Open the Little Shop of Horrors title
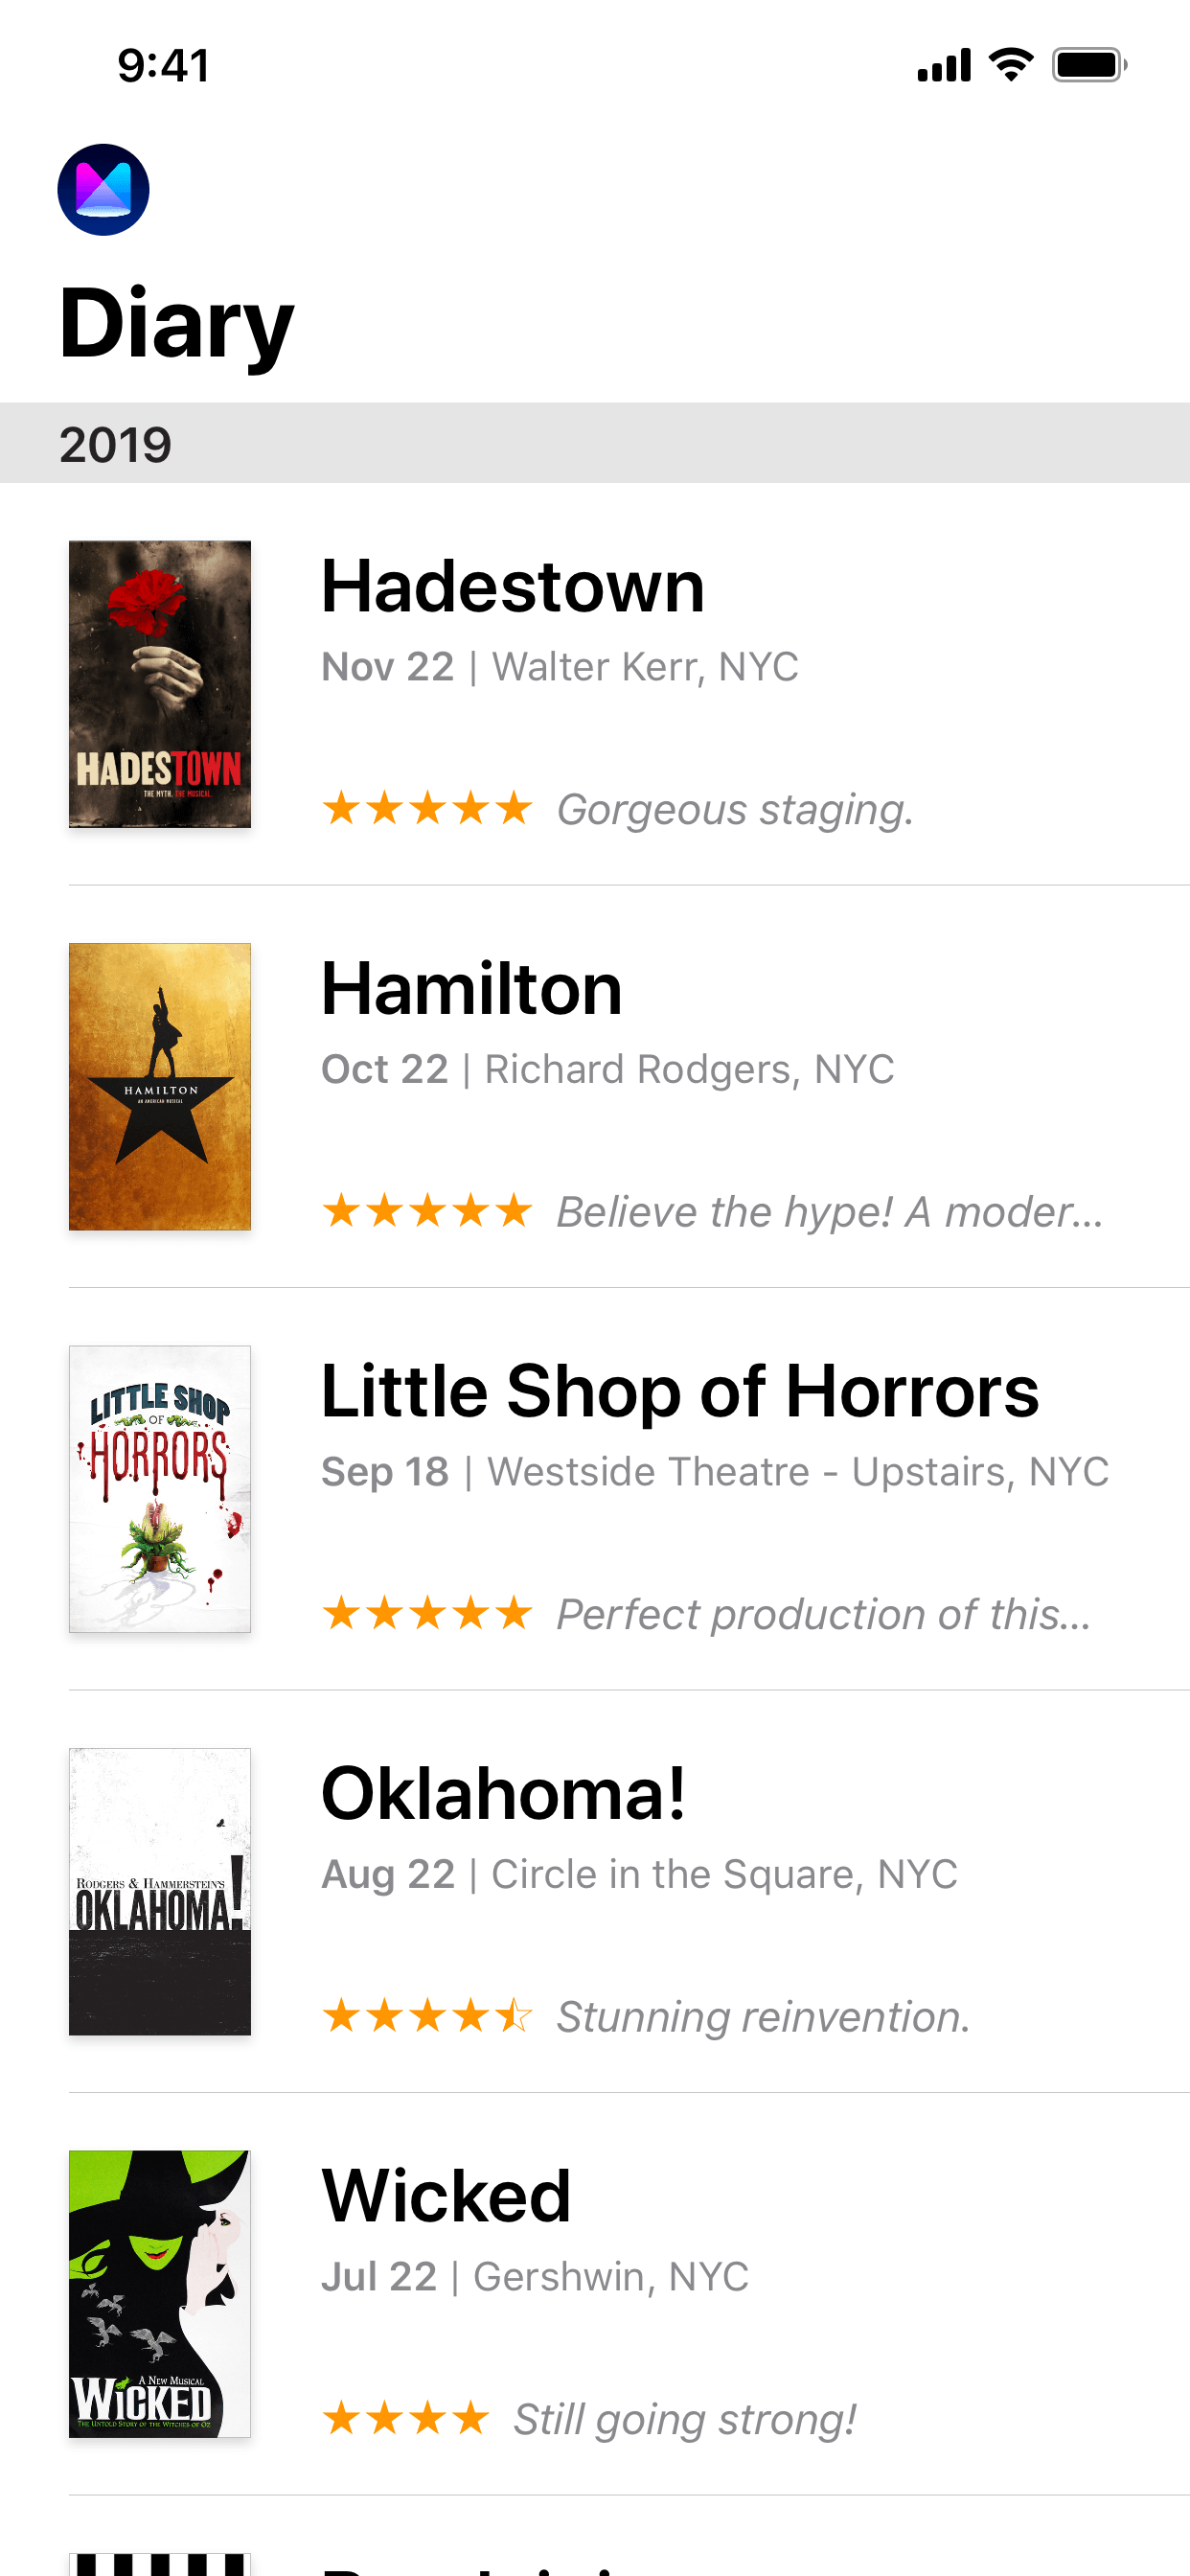 (680, 1391)
